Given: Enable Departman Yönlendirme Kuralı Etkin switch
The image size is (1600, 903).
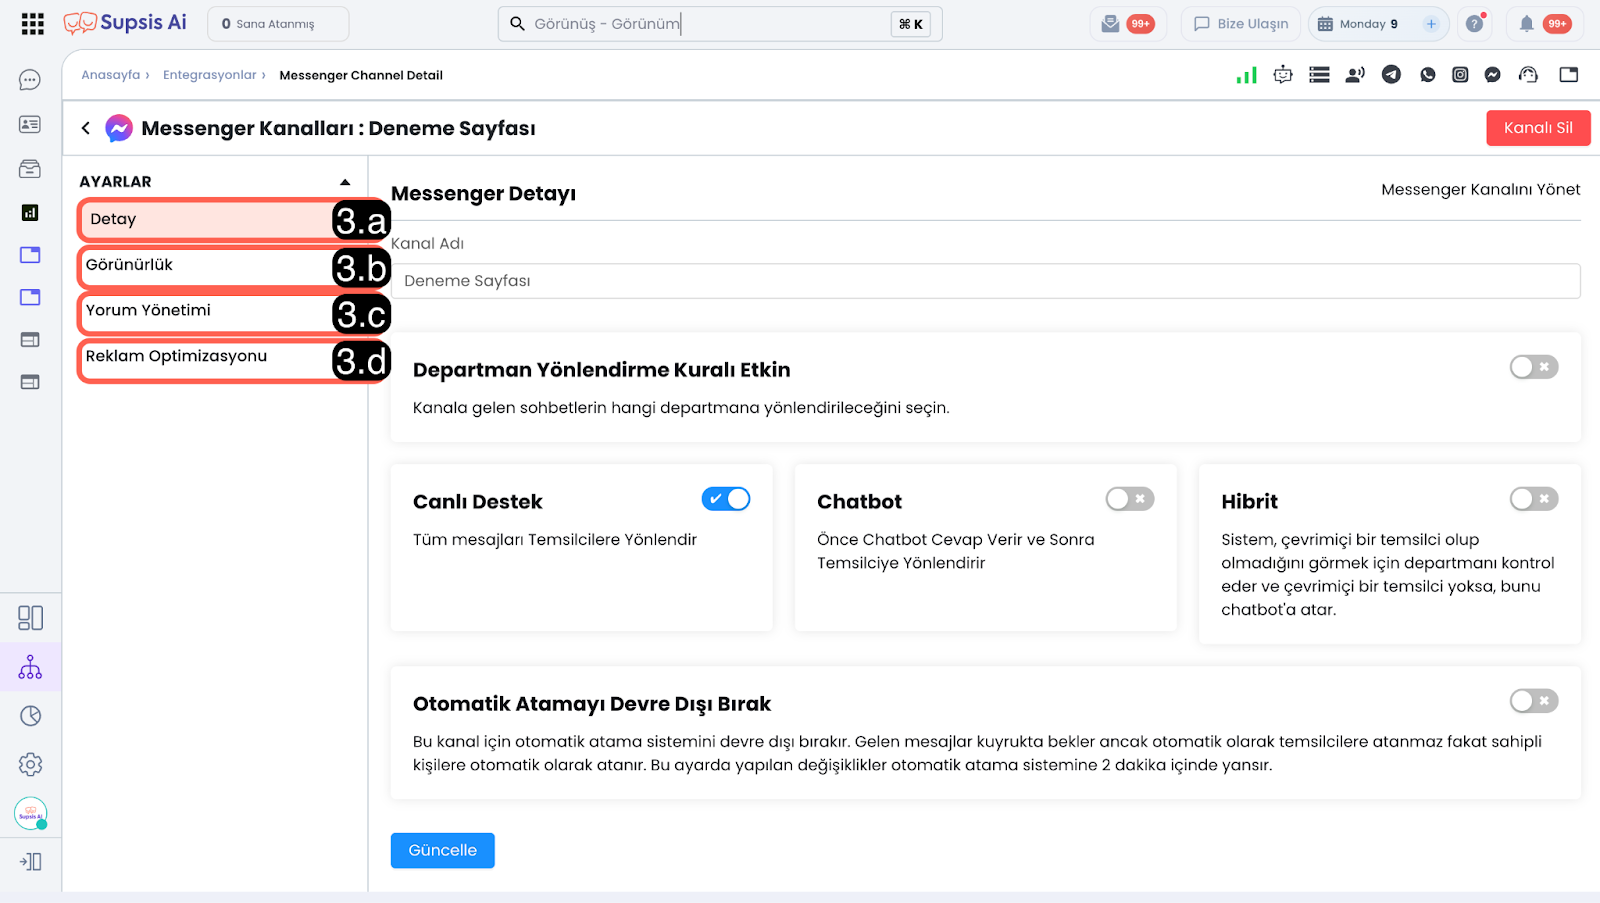Looking at the screenshot, I should (1534, 367).
